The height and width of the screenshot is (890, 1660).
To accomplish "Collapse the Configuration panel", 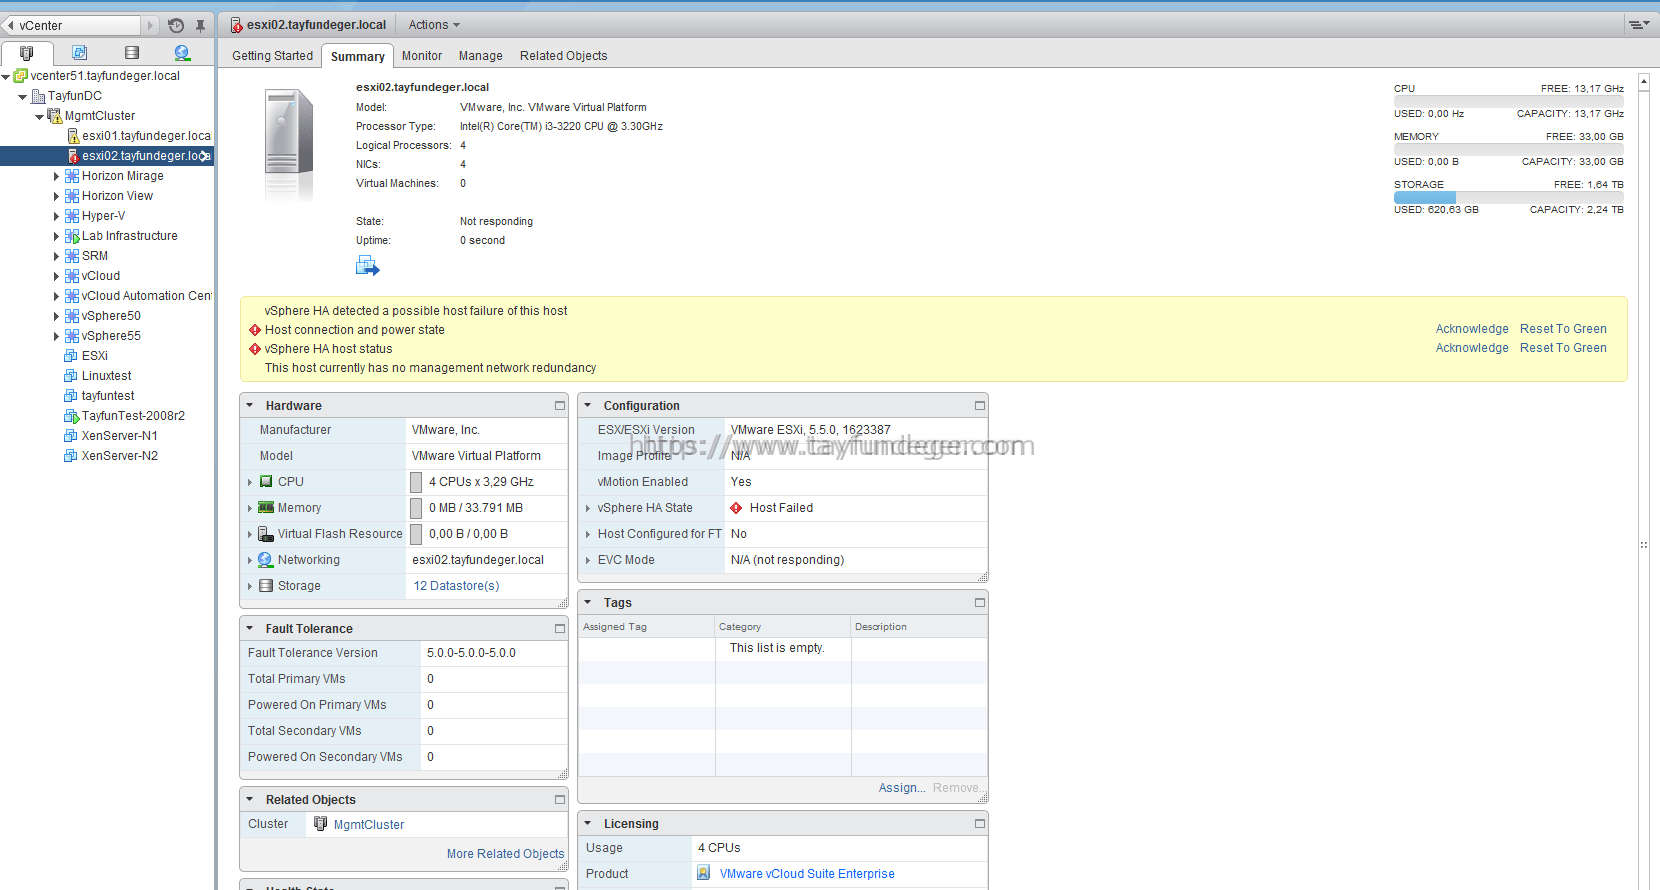I will tap(588, 405).
